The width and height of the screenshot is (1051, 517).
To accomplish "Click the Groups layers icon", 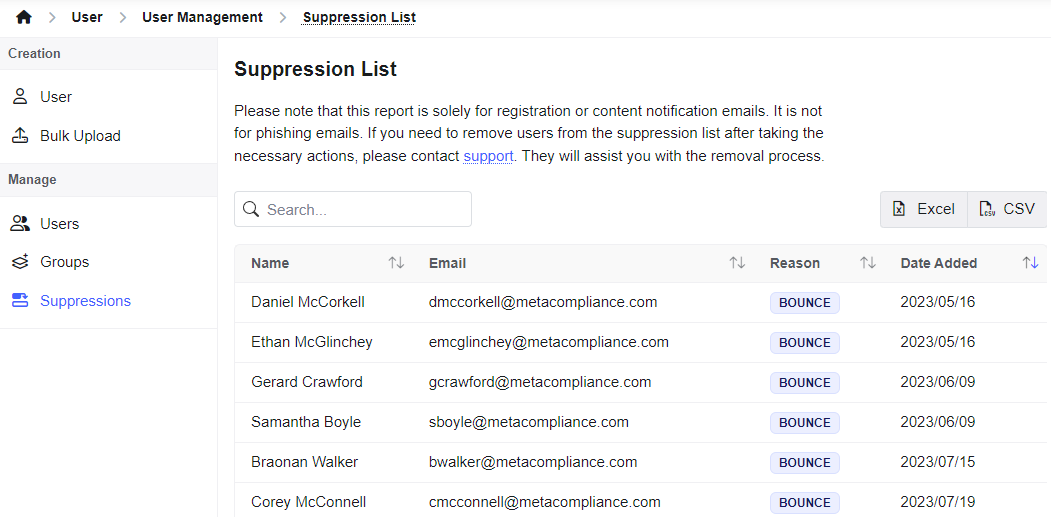I will (20, 262).
